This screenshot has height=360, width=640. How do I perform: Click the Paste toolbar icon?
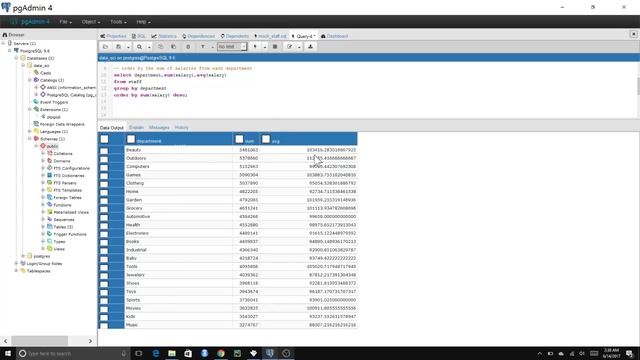173,47
